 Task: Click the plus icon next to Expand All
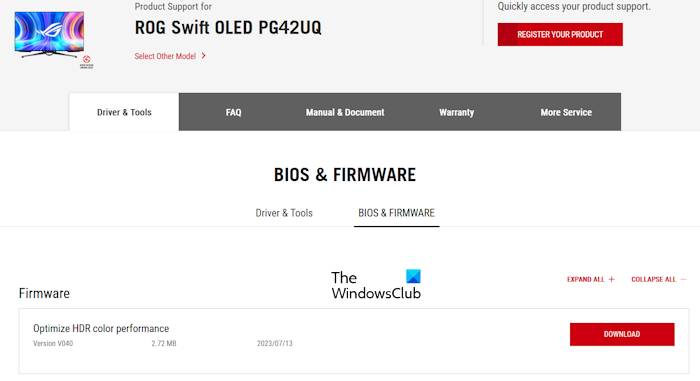612,279
